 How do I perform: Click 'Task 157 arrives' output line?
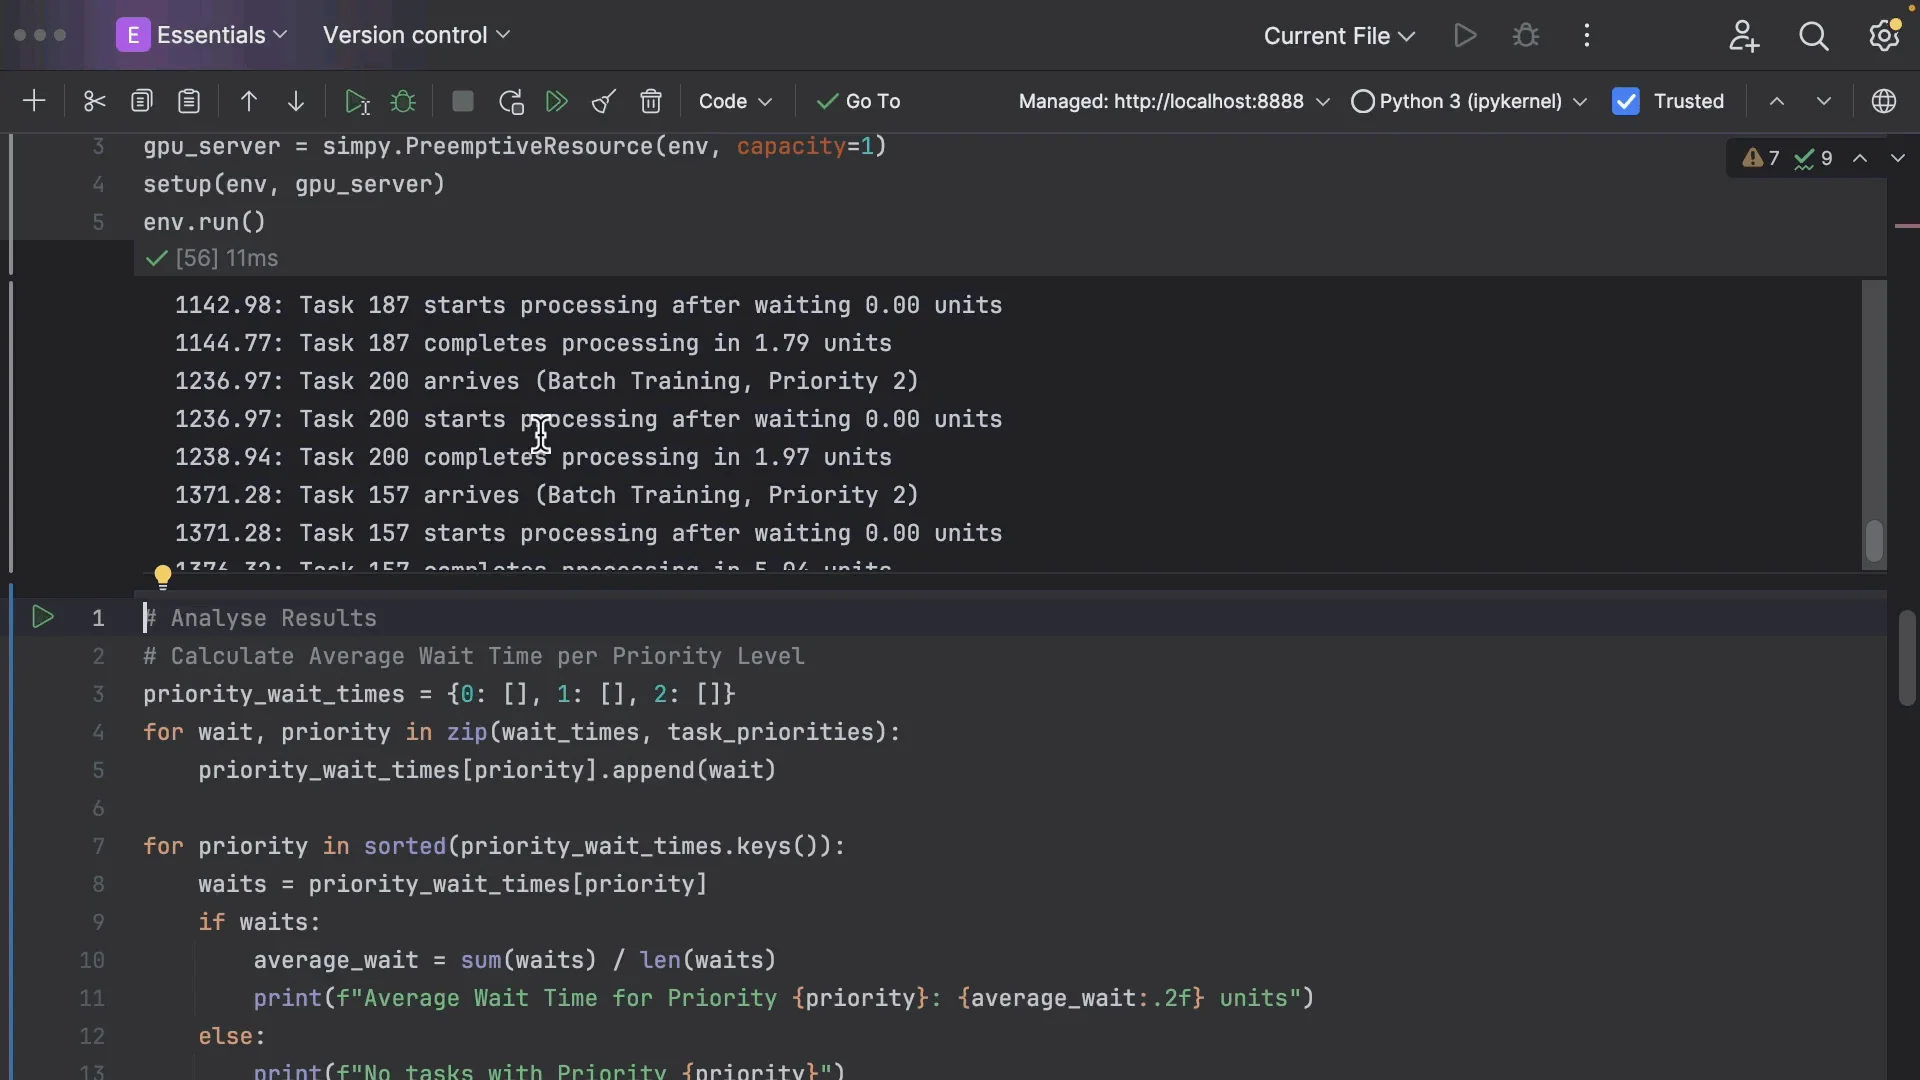point(547,495)
